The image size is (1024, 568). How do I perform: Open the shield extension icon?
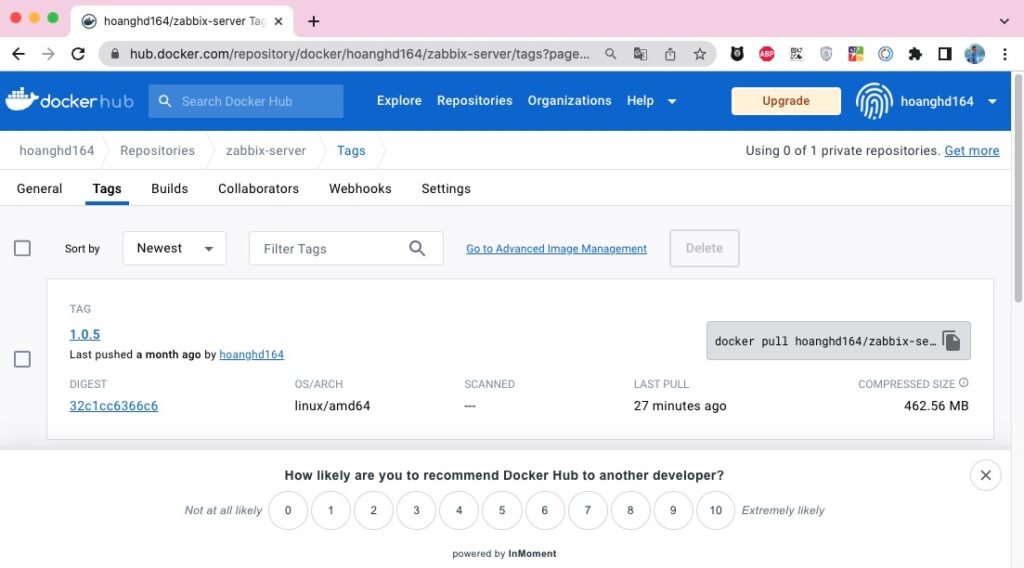(826, 54)
